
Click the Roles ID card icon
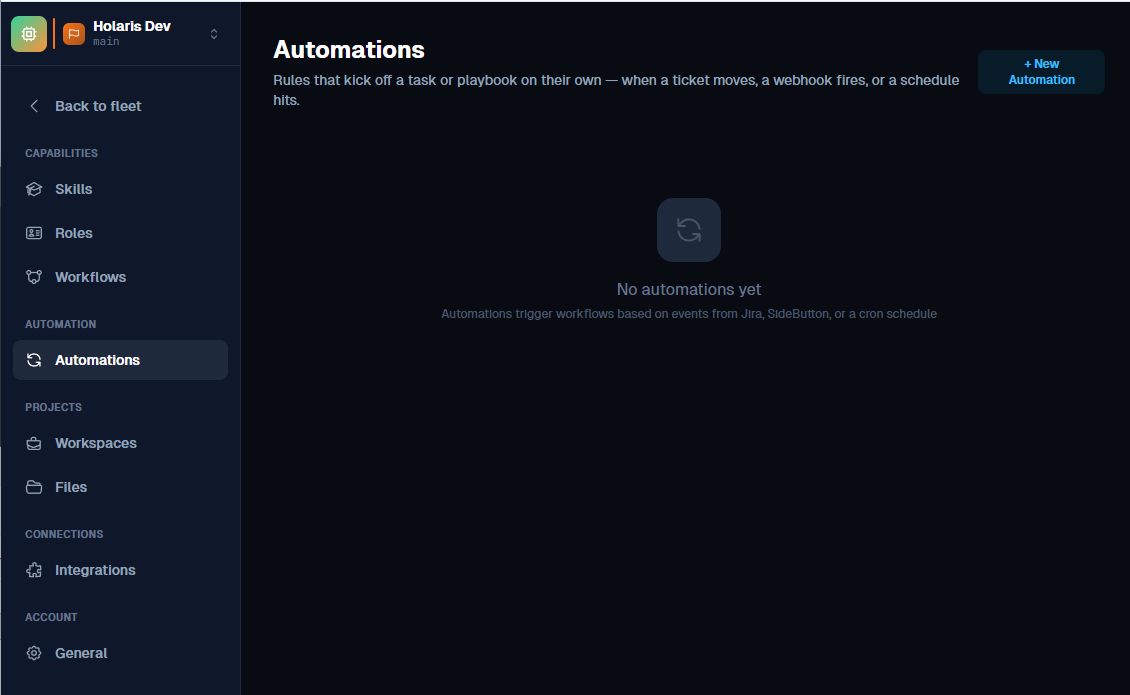[34, 233]
